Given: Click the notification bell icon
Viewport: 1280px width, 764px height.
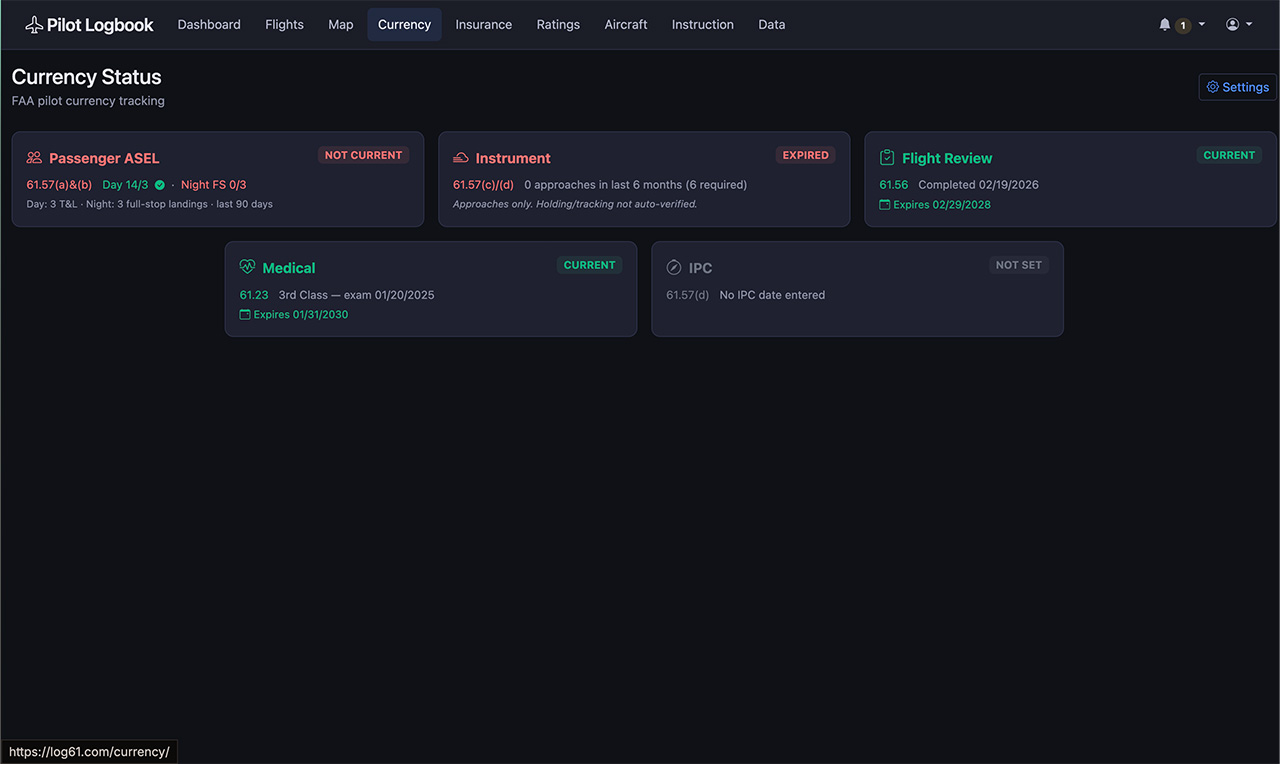Looking at the screenshot, I should [x=1164, y=25].
